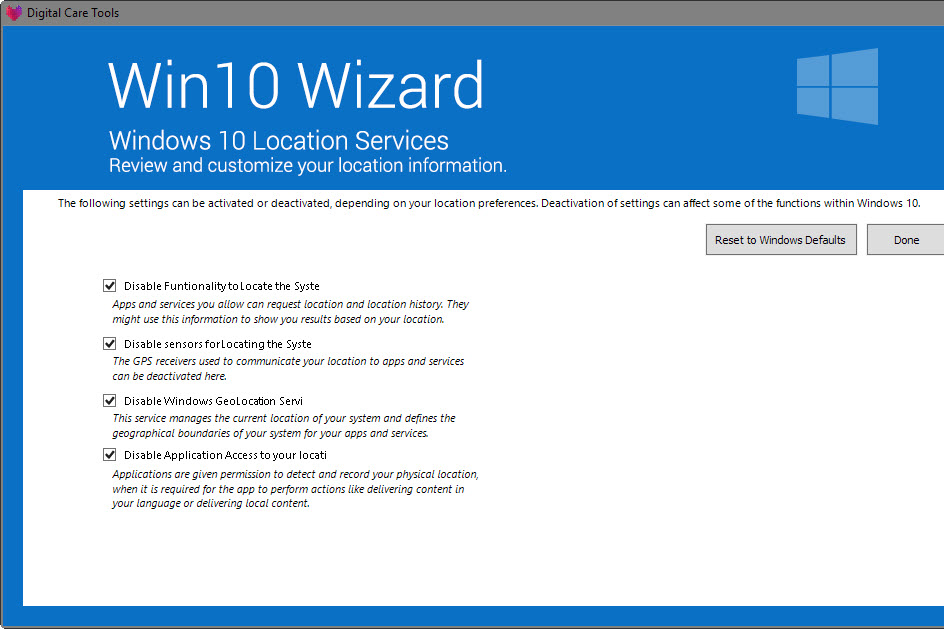Screen dimensions: 944x629
Task: Click the 'Apps and services you allow' description
Action: point(290,312)
